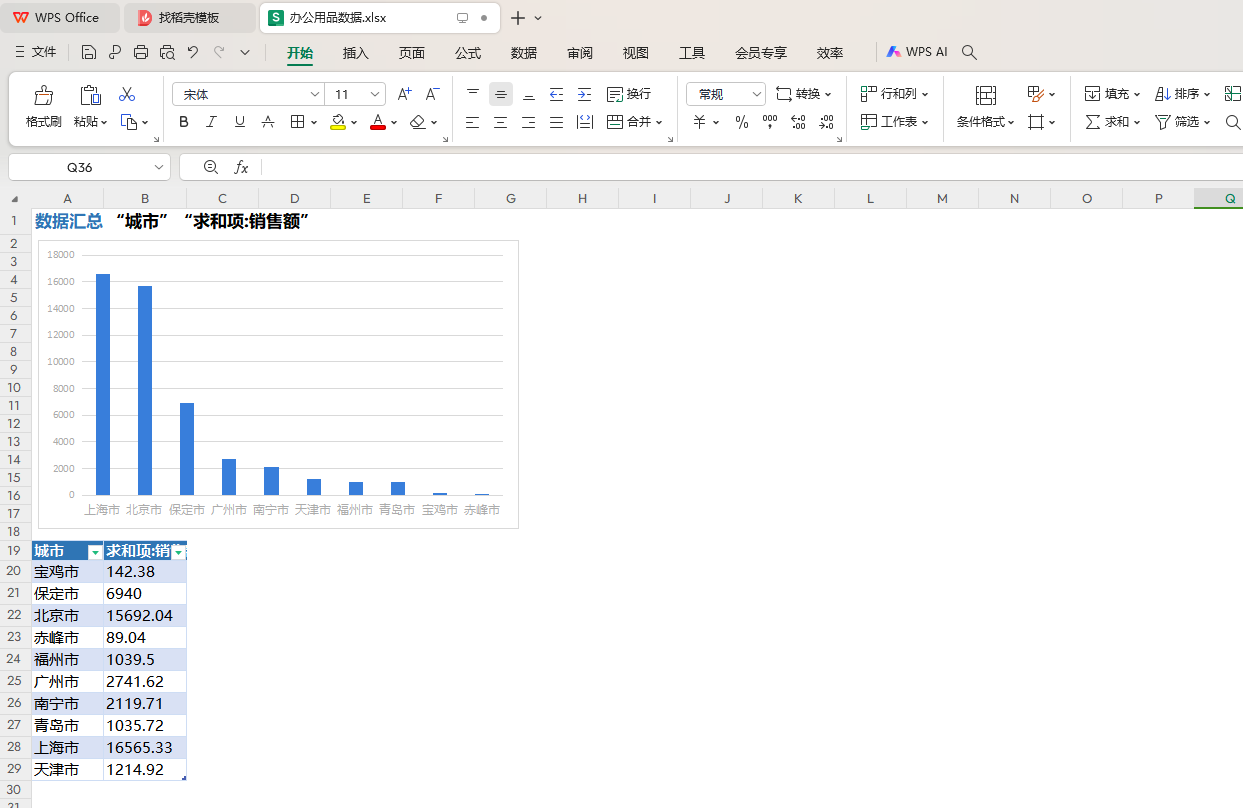
Task: Click the Undo arrow icon
Action: (193, 52)
